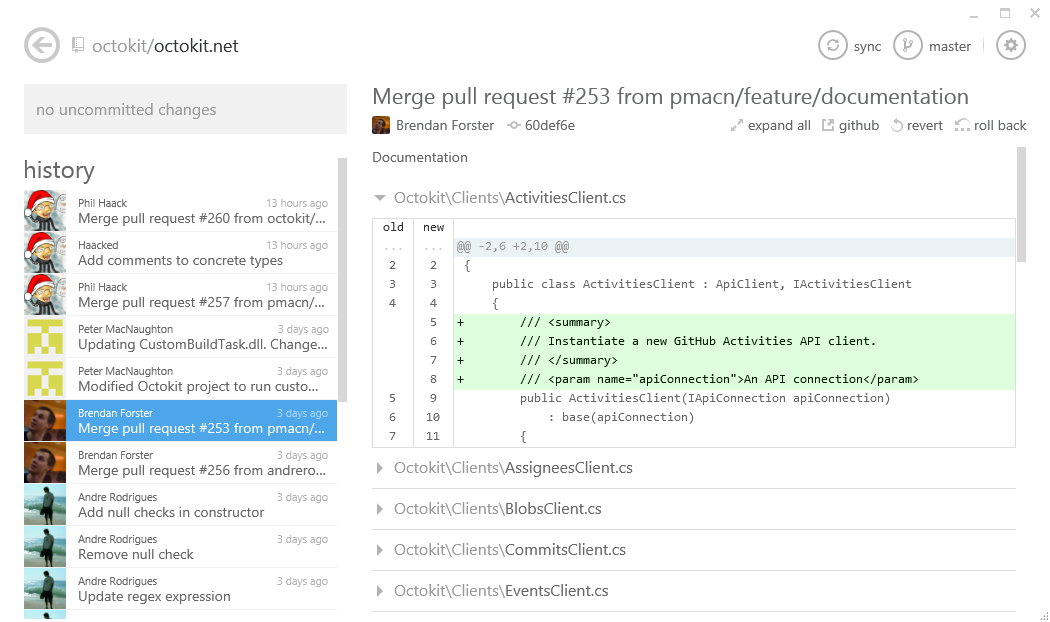Click line public class ActivitiesClient
The image size is (1050, 622).
click(702, 284)
